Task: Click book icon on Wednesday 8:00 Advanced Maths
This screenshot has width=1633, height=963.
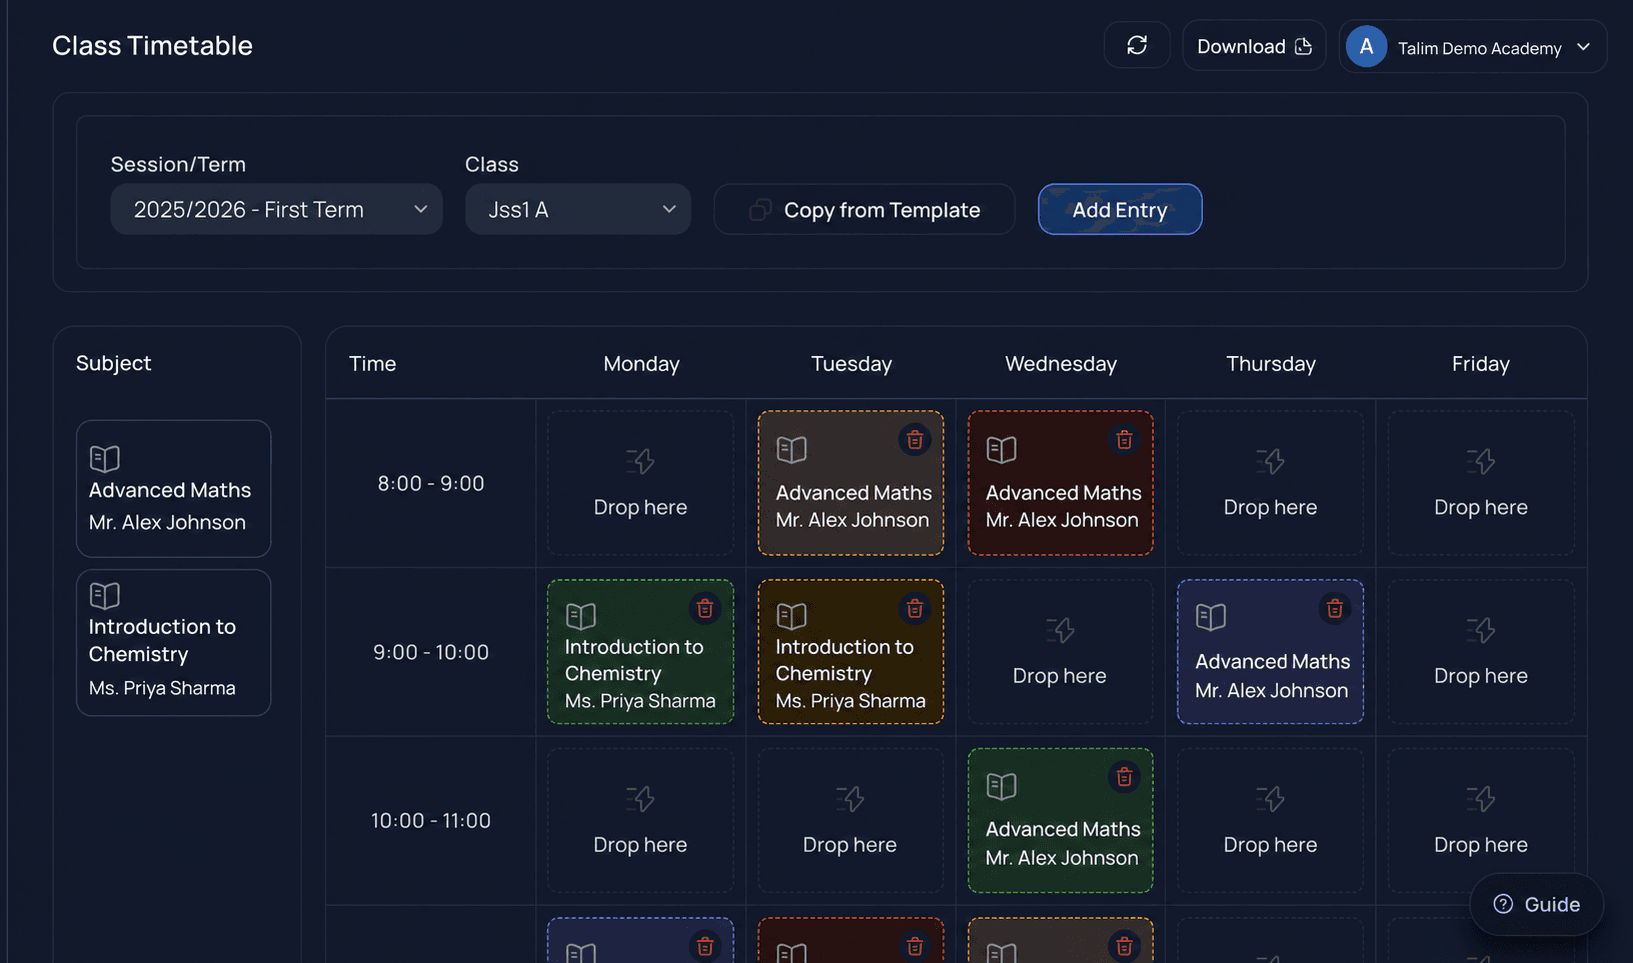Action: [x=1001, y=449]
